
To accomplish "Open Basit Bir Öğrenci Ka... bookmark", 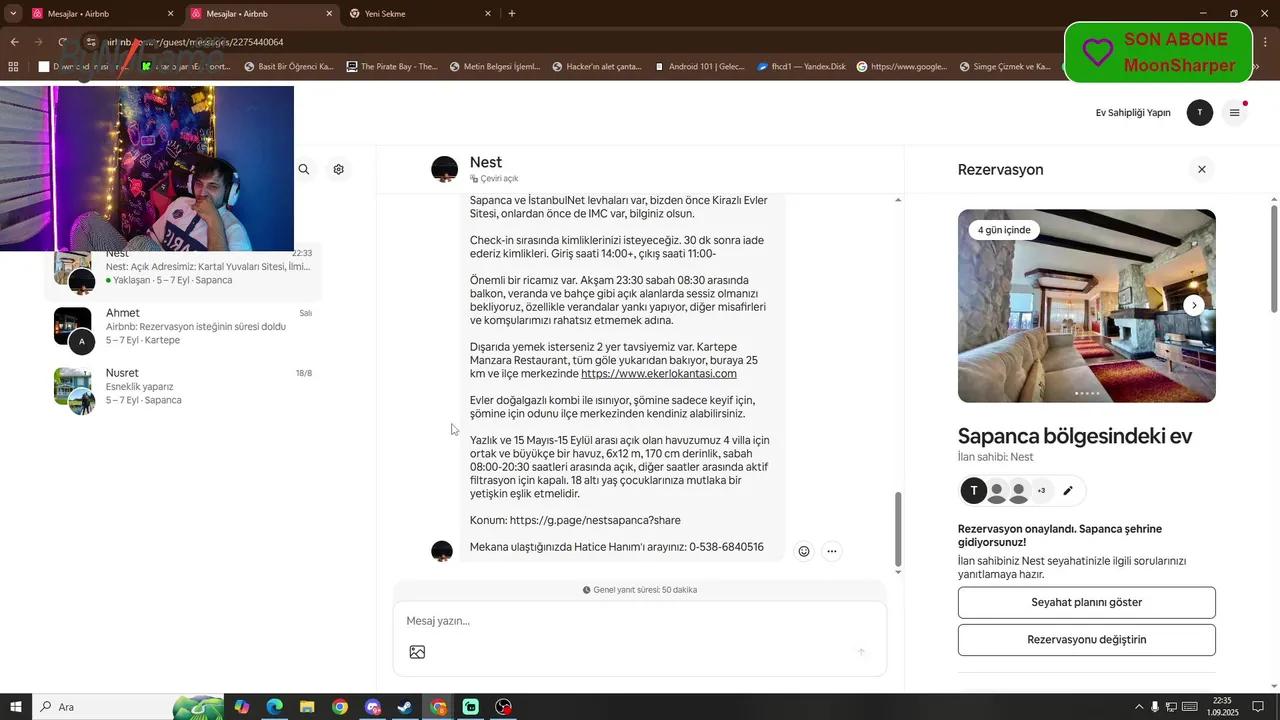I will click(288, 67).
